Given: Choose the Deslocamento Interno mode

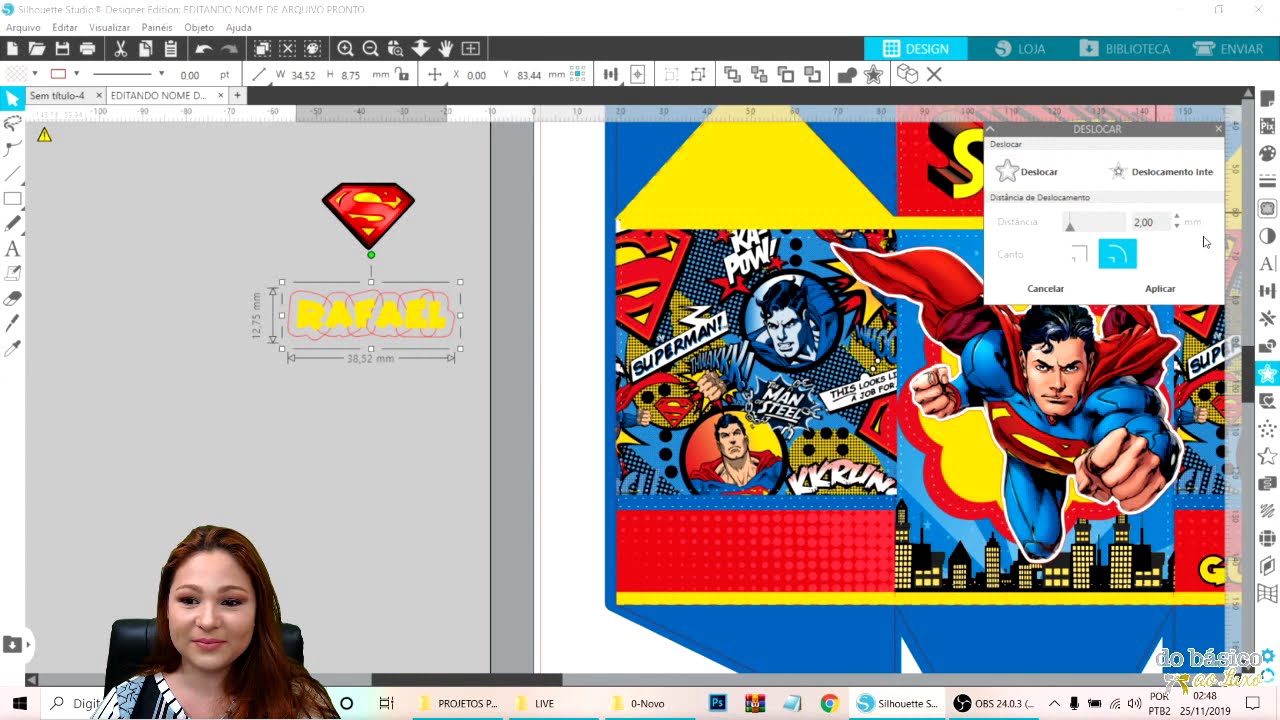Looking at the screenshot, I should coord(1160,172).
